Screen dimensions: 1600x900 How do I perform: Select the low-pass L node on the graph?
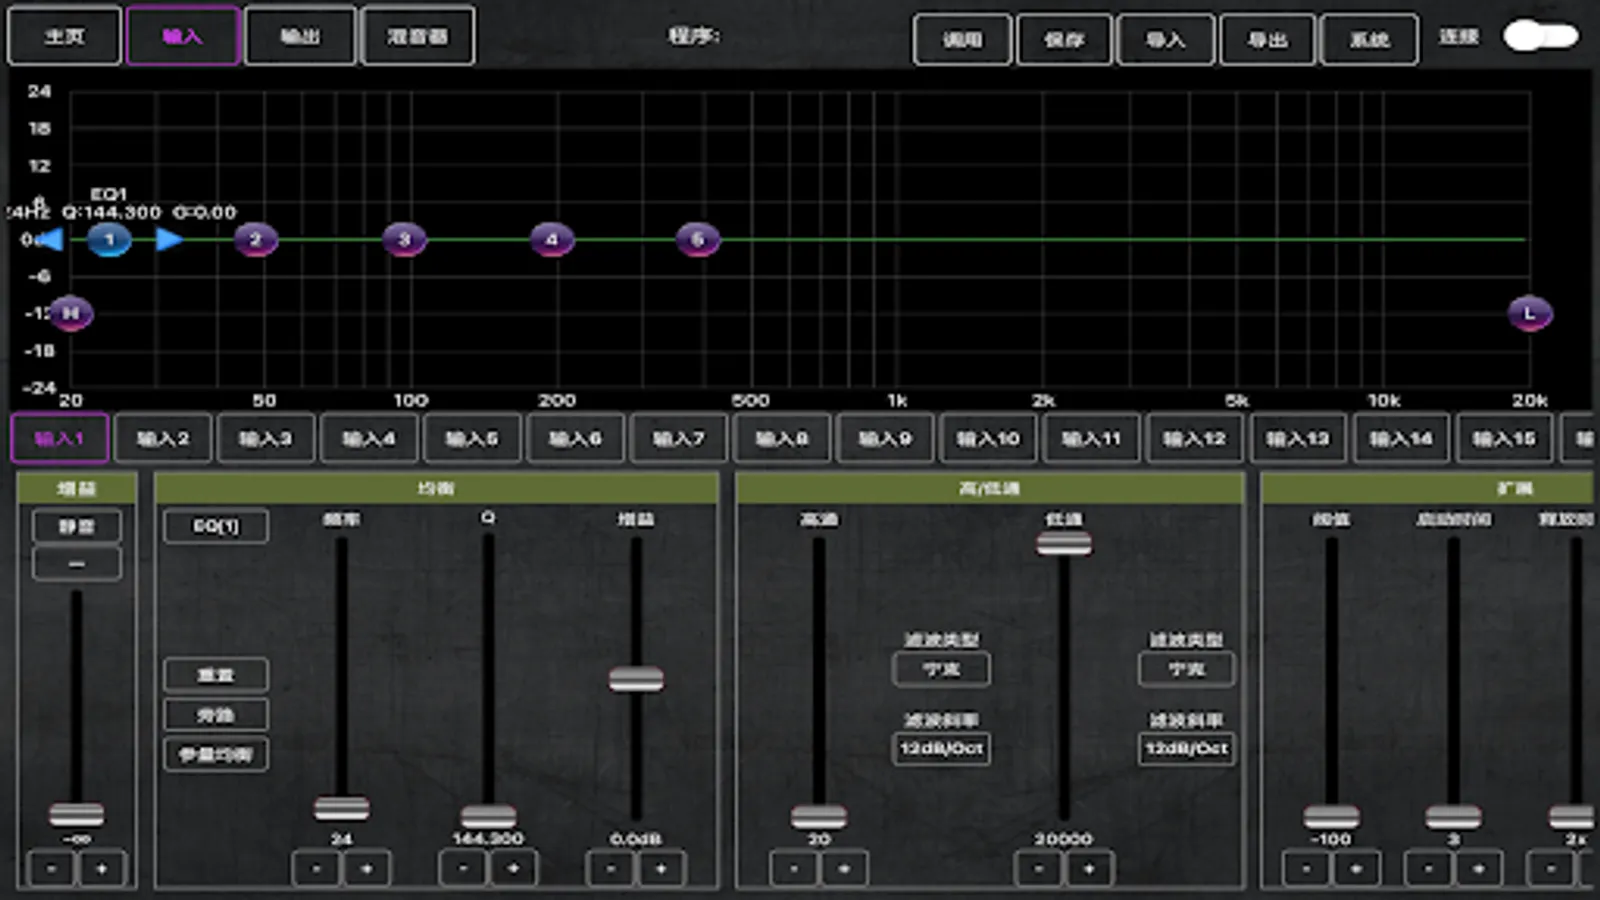[x=1529, y=313]
